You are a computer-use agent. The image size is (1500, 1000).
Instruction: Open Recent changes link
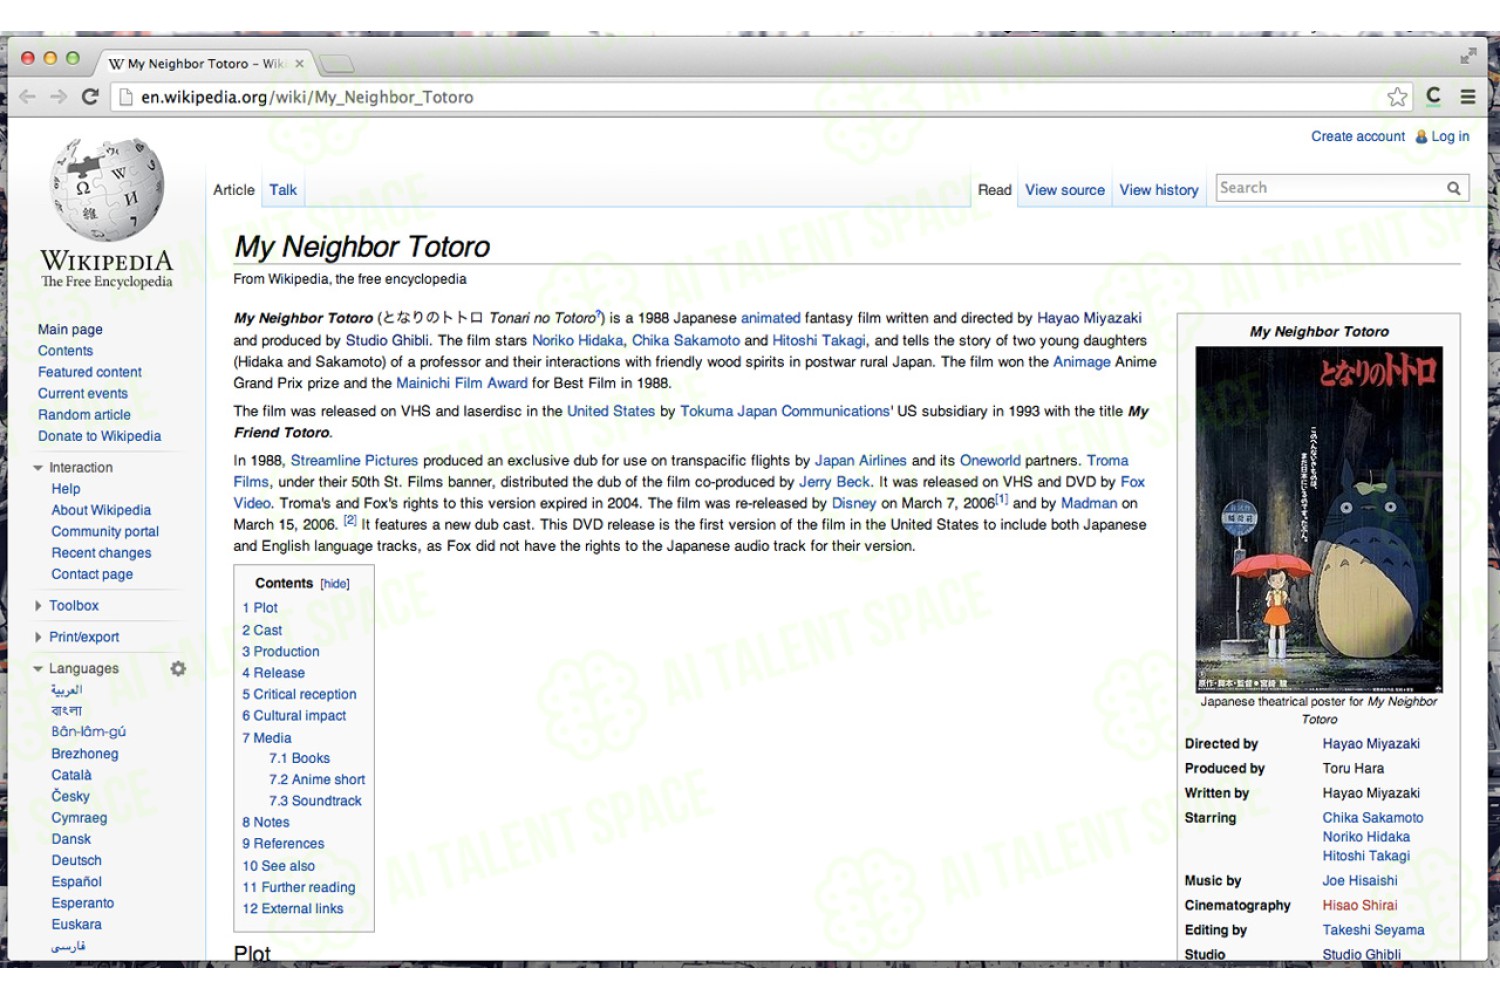pos(101,553)
